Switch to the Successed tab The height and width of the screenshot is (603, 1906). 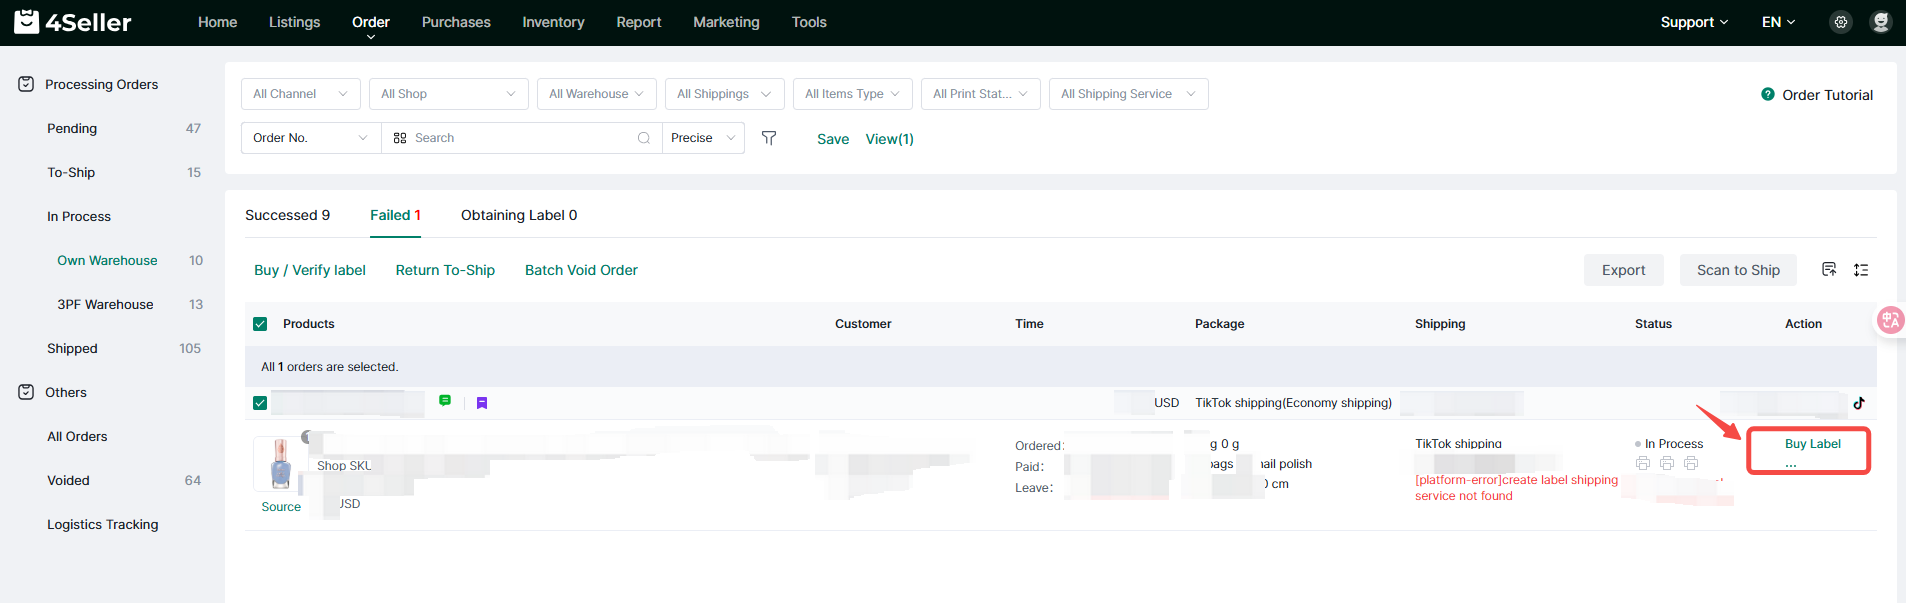point(287,215)
